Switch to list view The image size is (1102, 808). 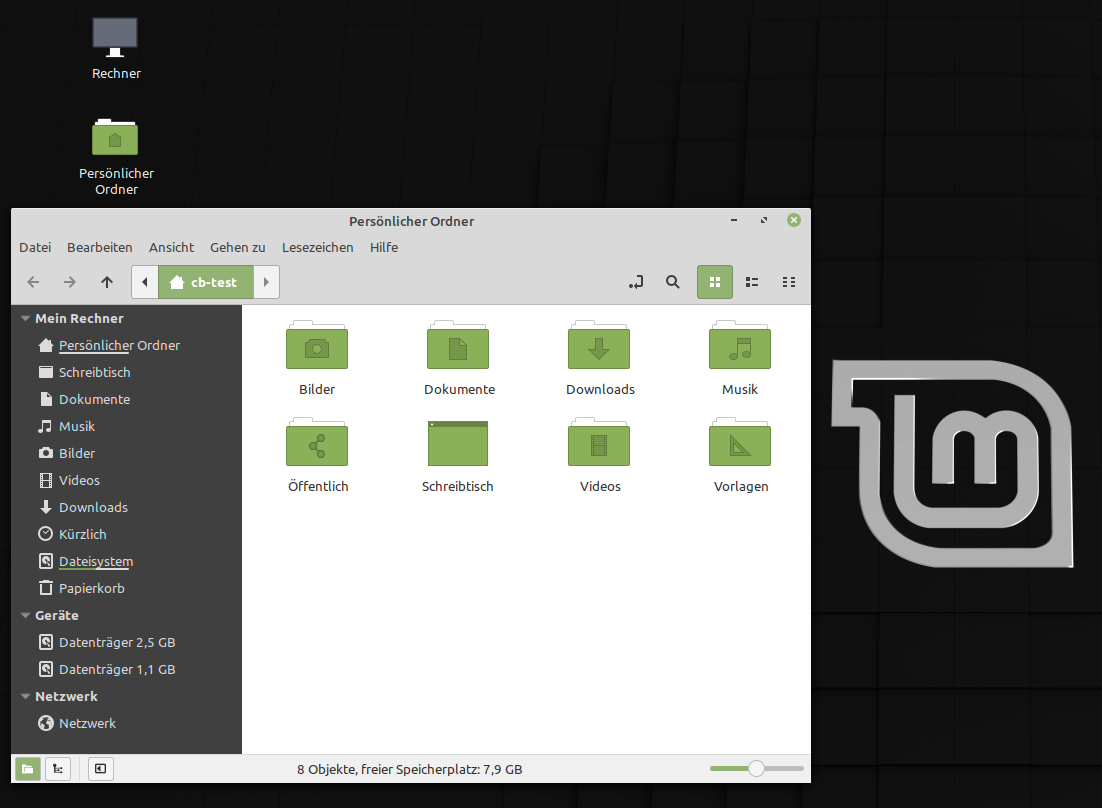pyautogui.click(x=752, y=282)
